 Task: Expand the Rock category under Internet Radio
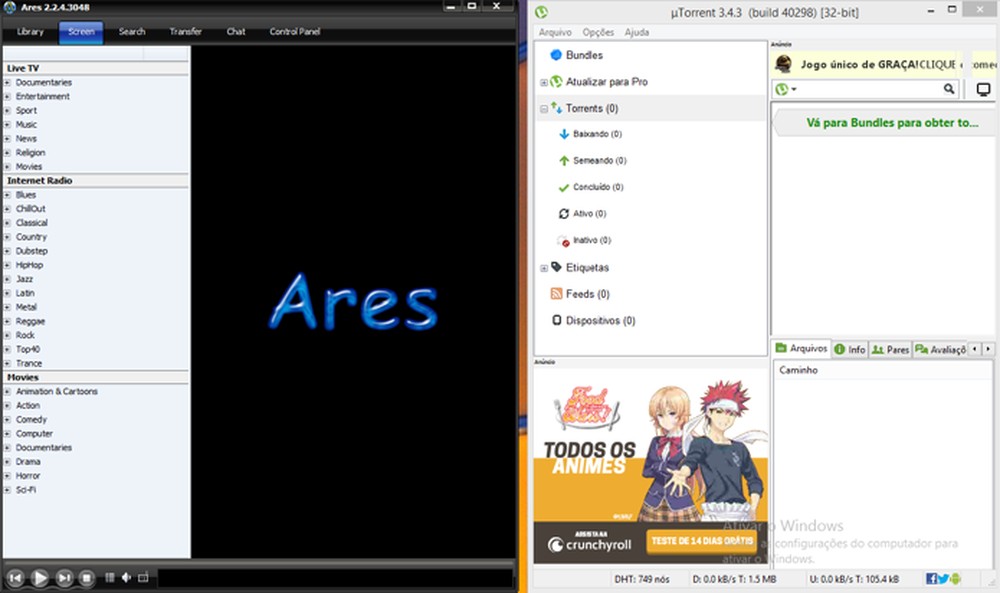(8, 335)
